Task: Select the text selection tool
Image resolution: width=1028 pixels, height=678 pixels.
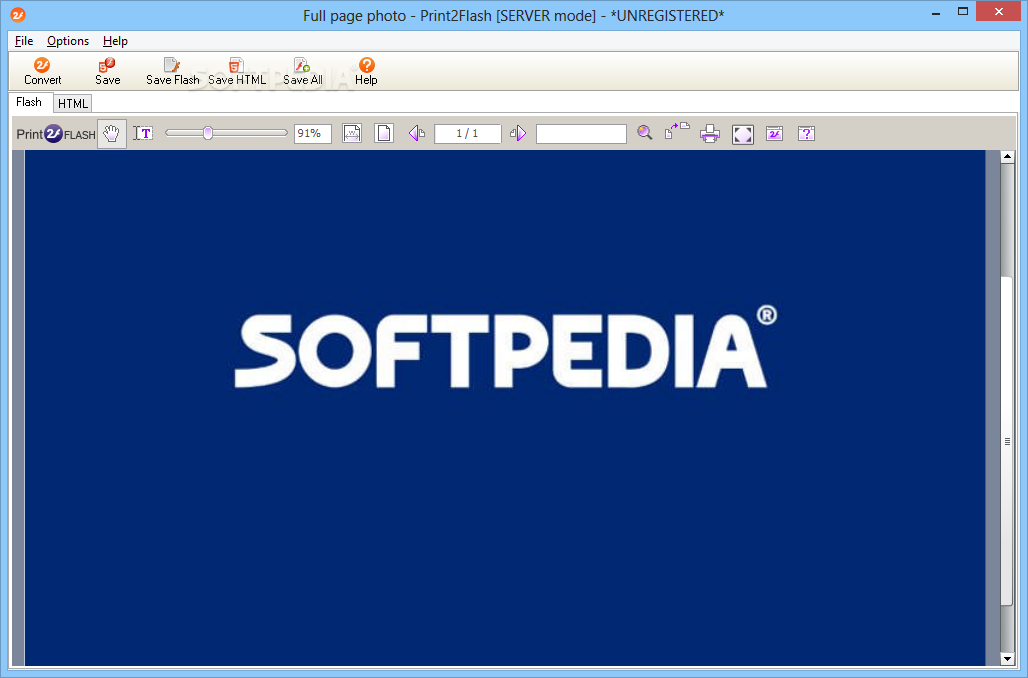Action: 143,134
